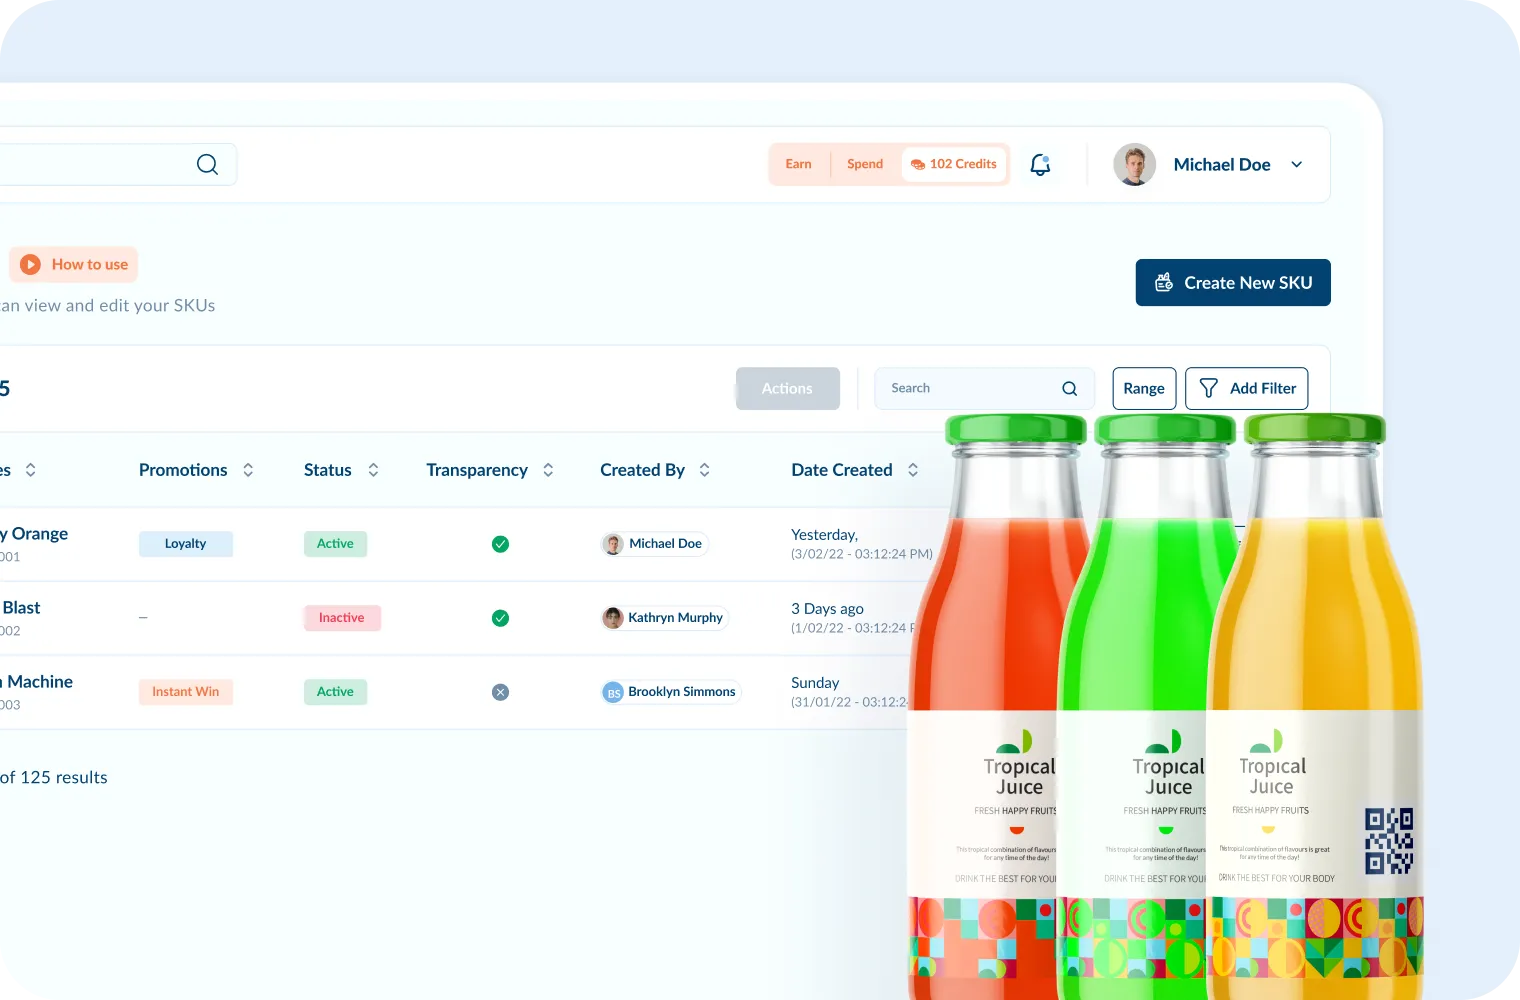Click Michael Doe profile avatar
The image size is (1520, 1000).
pos(1134,165)
